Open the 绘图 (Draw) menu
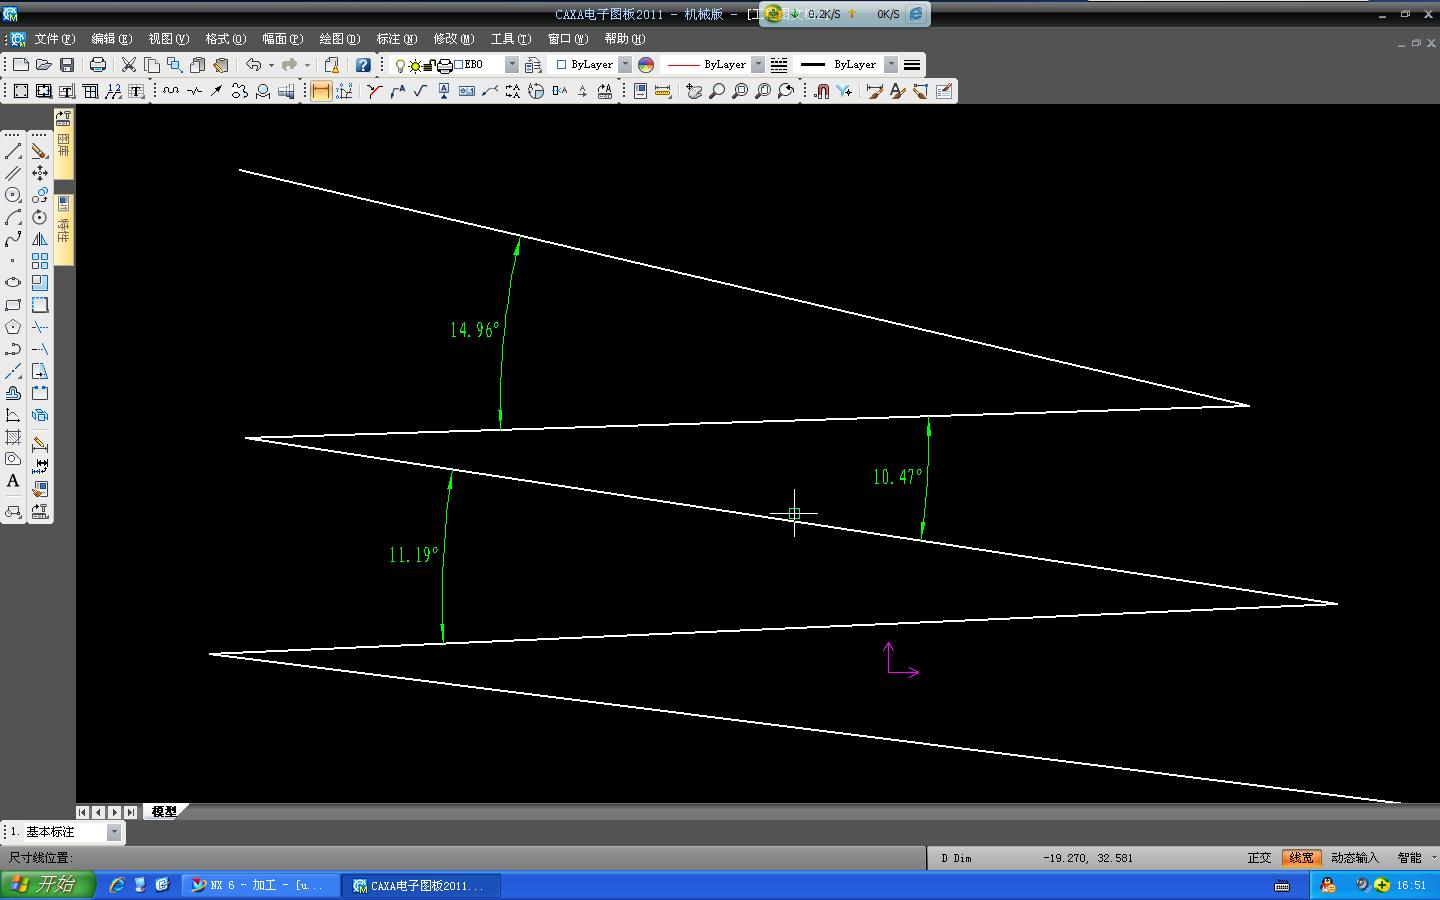Viewport: 1440px width, 900px height. point(339,39)
